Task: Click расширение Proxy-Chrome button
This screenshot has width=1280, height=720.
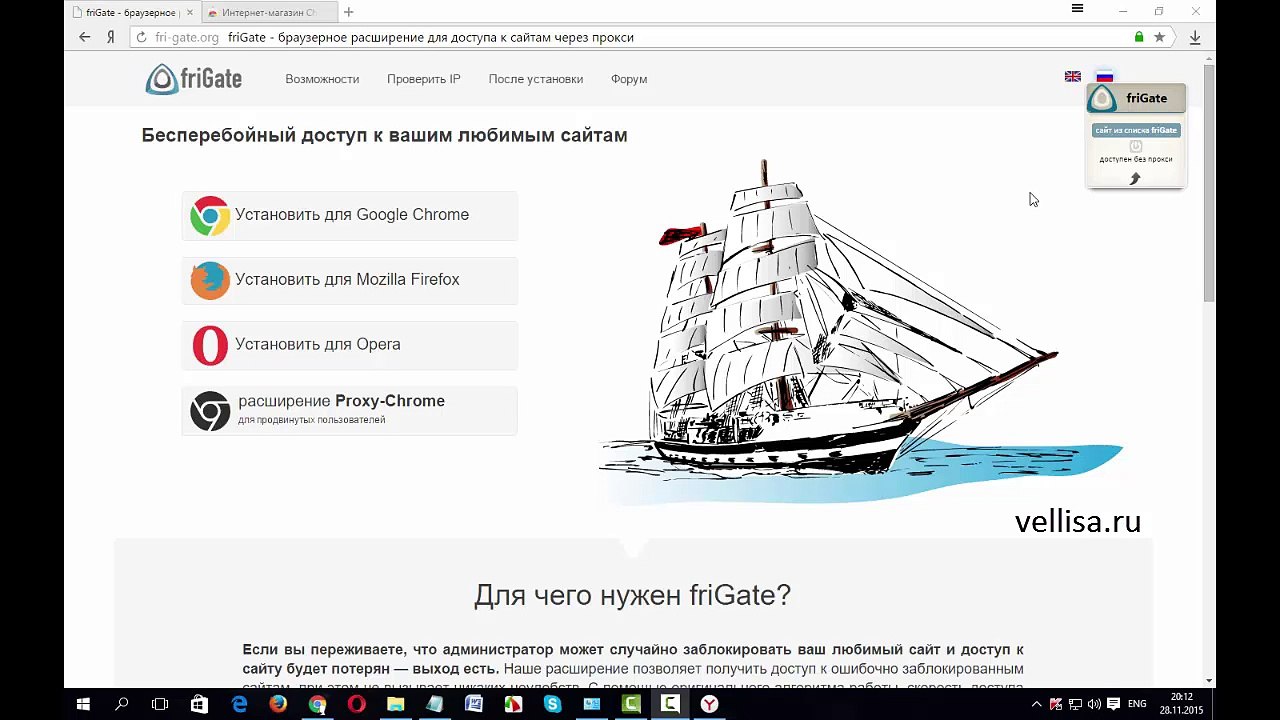Action: click(350, 410)
